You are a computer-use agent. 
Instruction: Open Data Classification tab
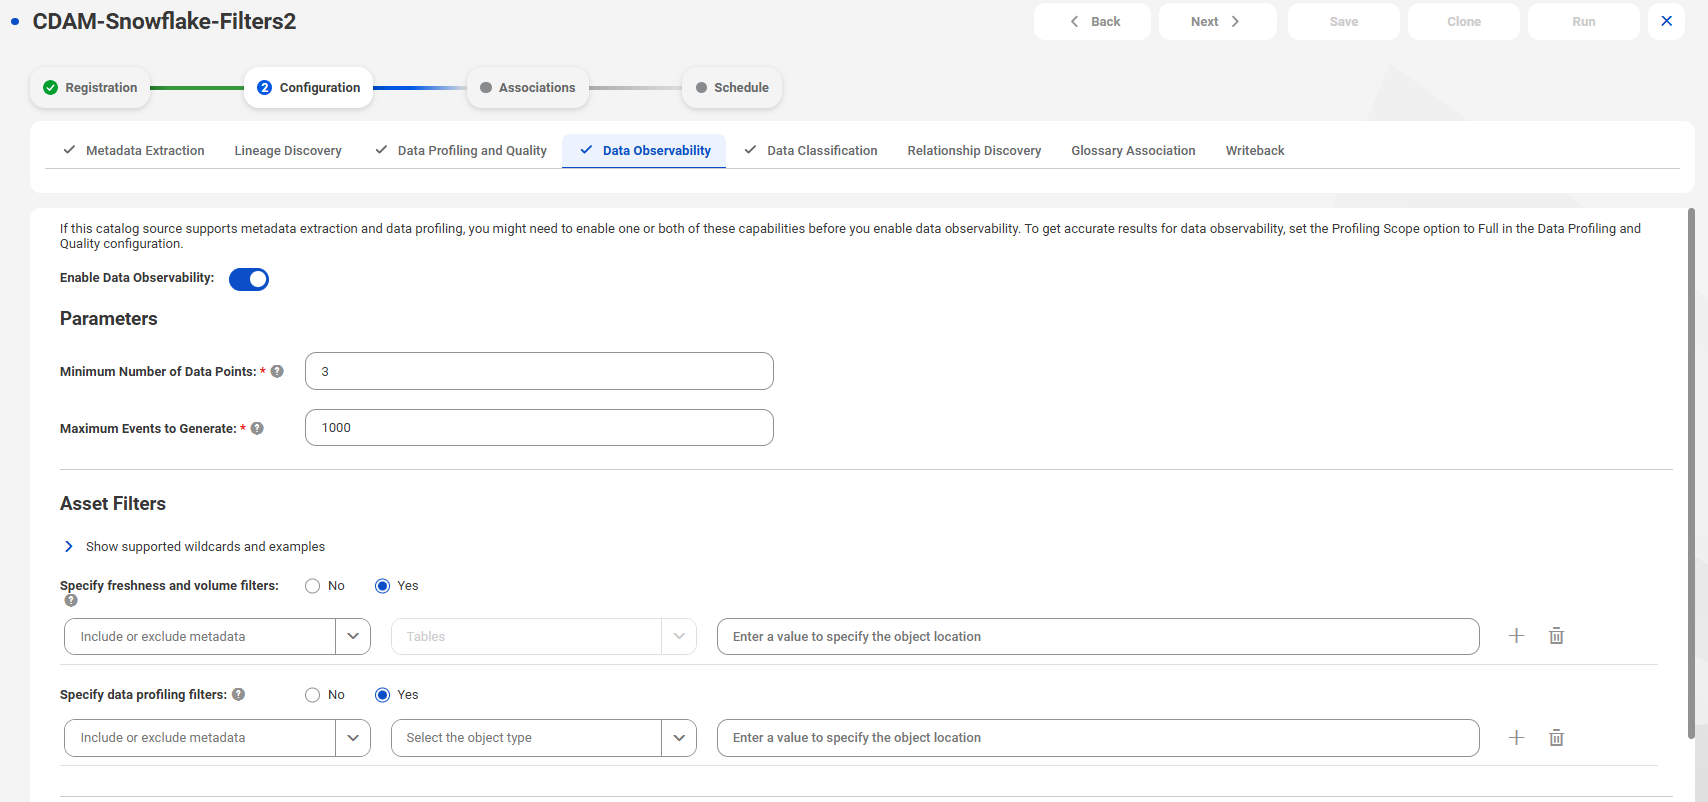coord(811,151)
